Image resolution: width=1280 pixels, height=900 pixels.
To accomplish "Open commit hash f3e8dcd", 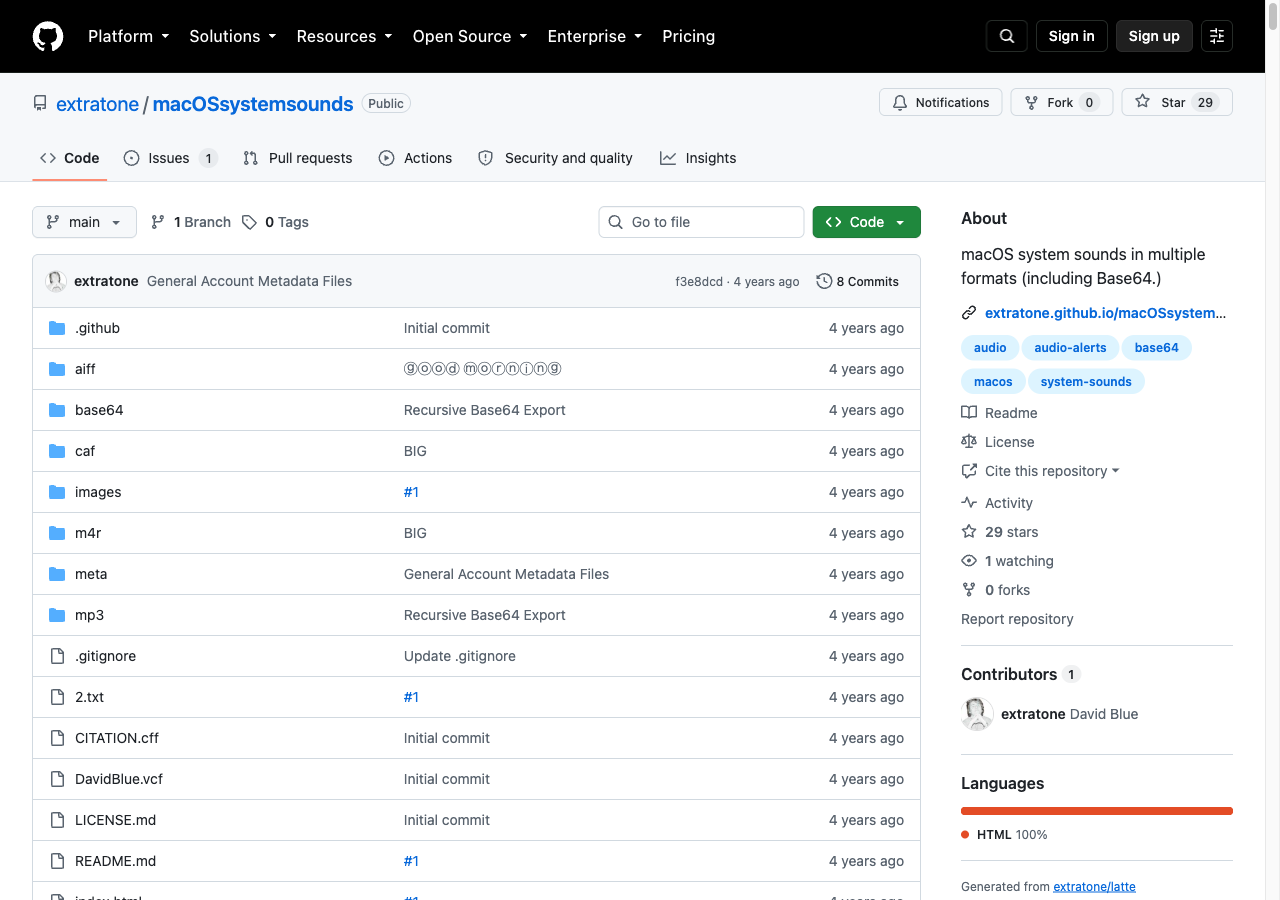I will click(699, 282).
